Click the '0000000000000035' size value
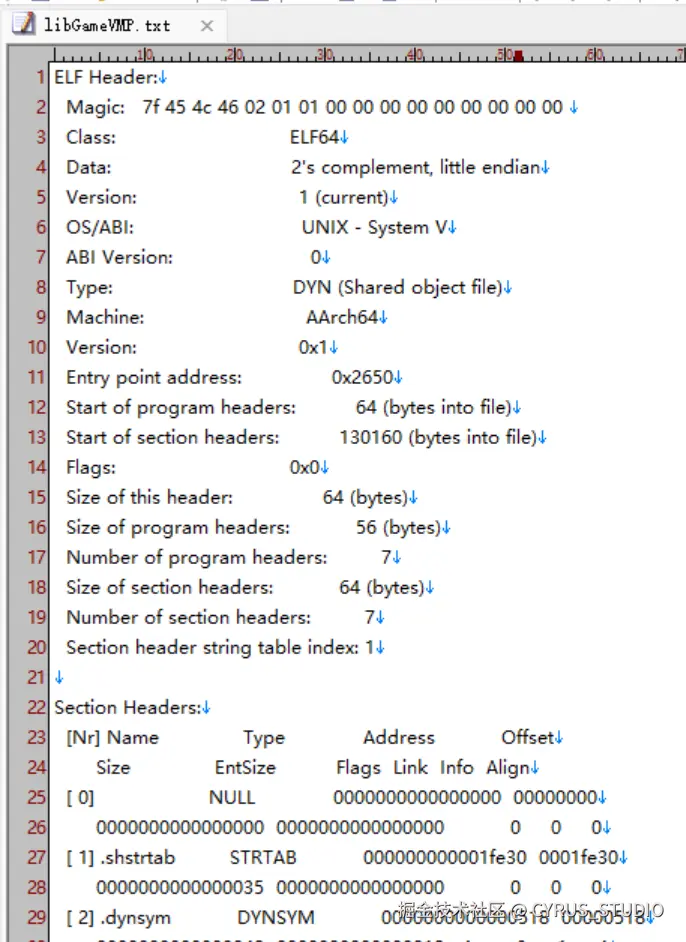Screen dimensions: 686x942 (180, 887)
